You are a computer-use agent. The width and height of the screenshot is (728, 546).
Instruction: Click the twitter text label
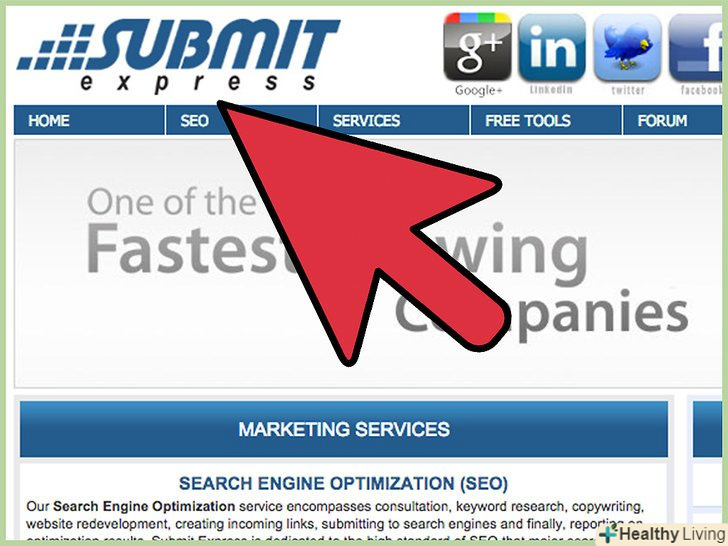coord(628,90)
